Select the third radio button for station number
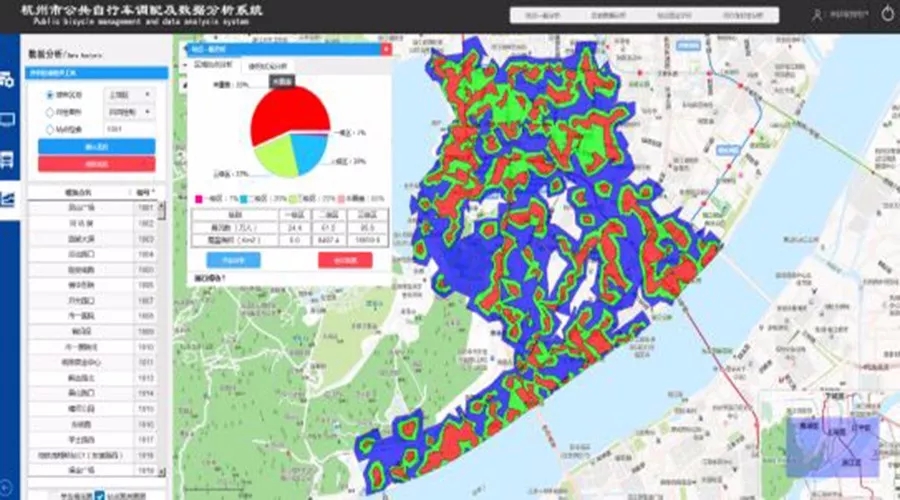The image size is (900, 500). point(50,129)
